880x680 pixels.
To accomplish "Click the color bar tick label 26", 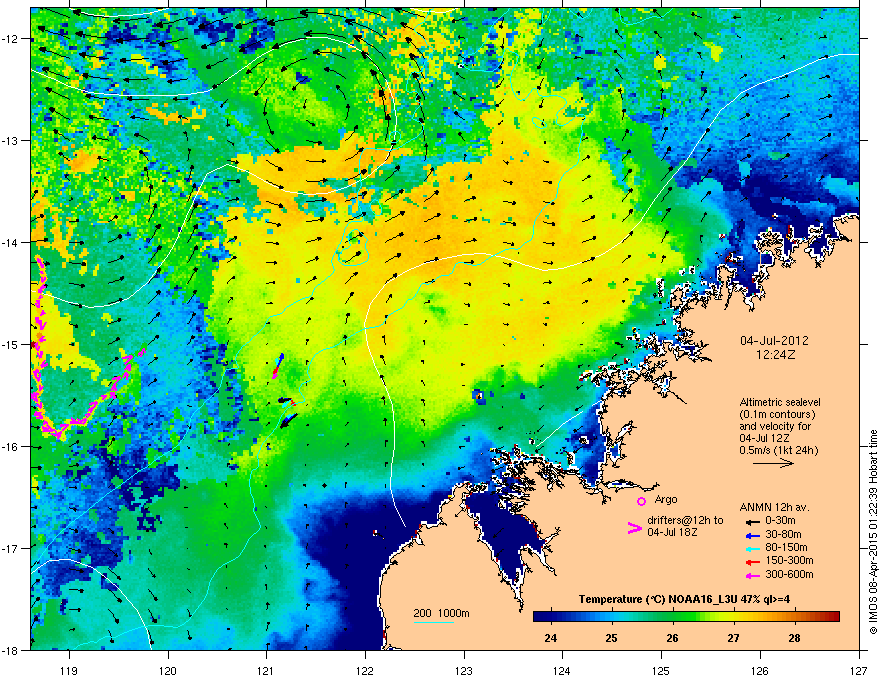I will coord(672,638).
